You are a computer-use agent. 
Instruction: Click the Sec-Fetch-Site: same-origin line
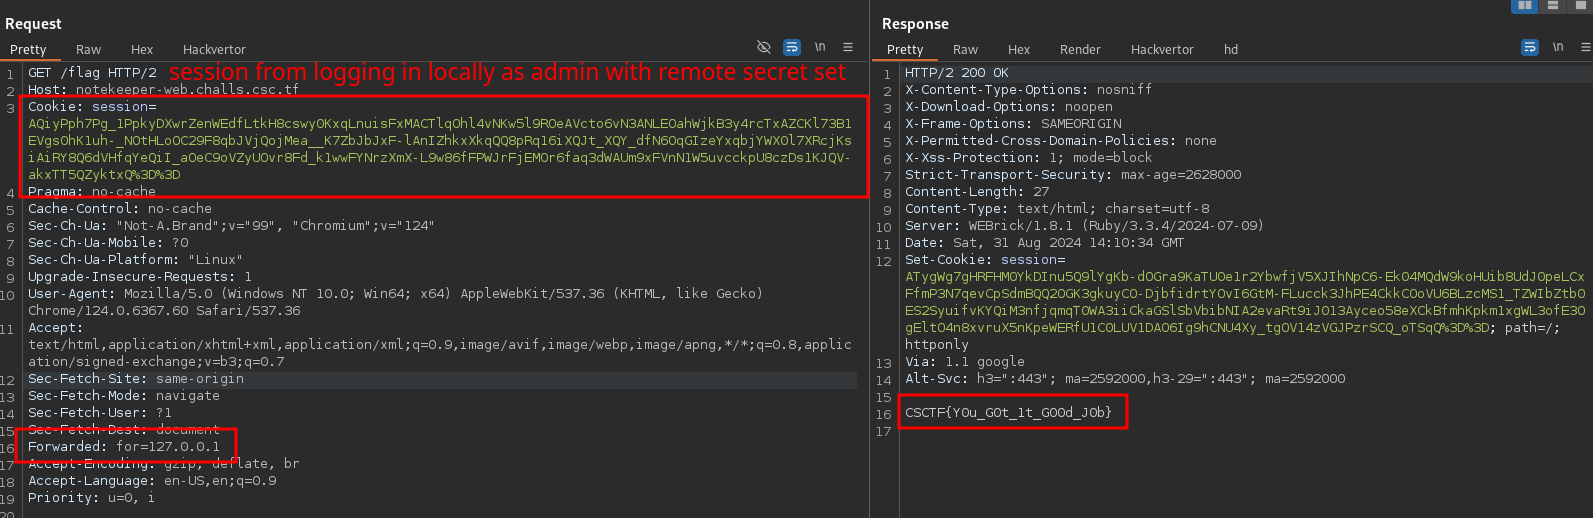click(136, 379)
